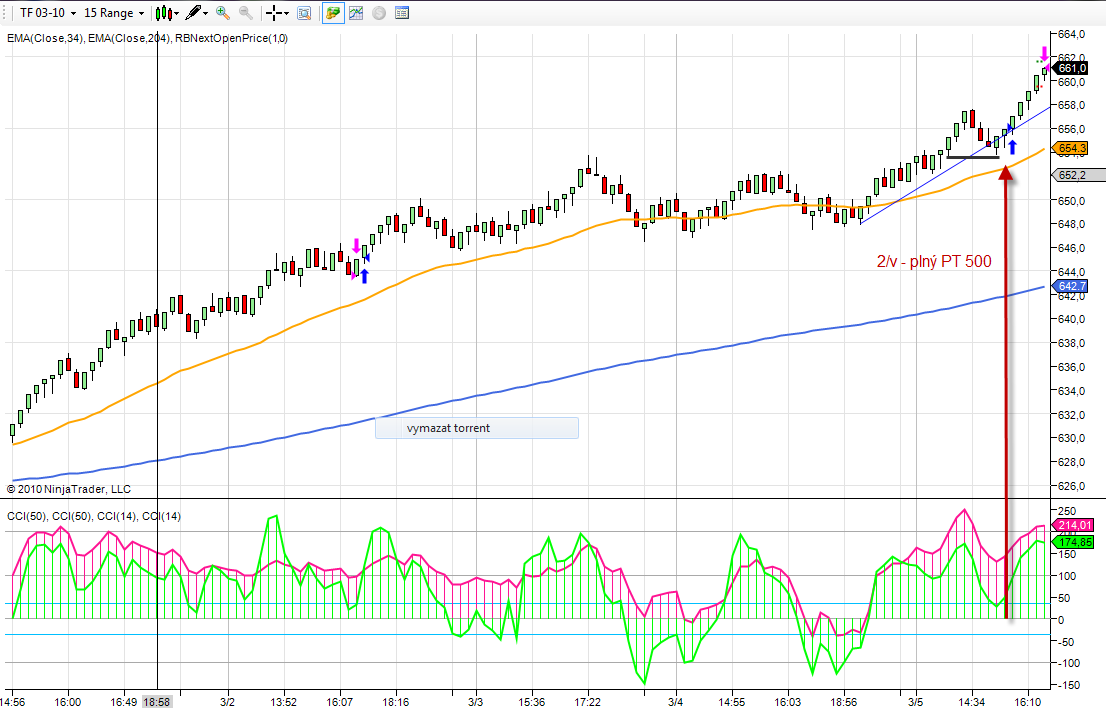This screenshot has height=714, width=1106.
Task: Click the pink 214,01 CCI value marker
Action: [x=1073, y=525]
